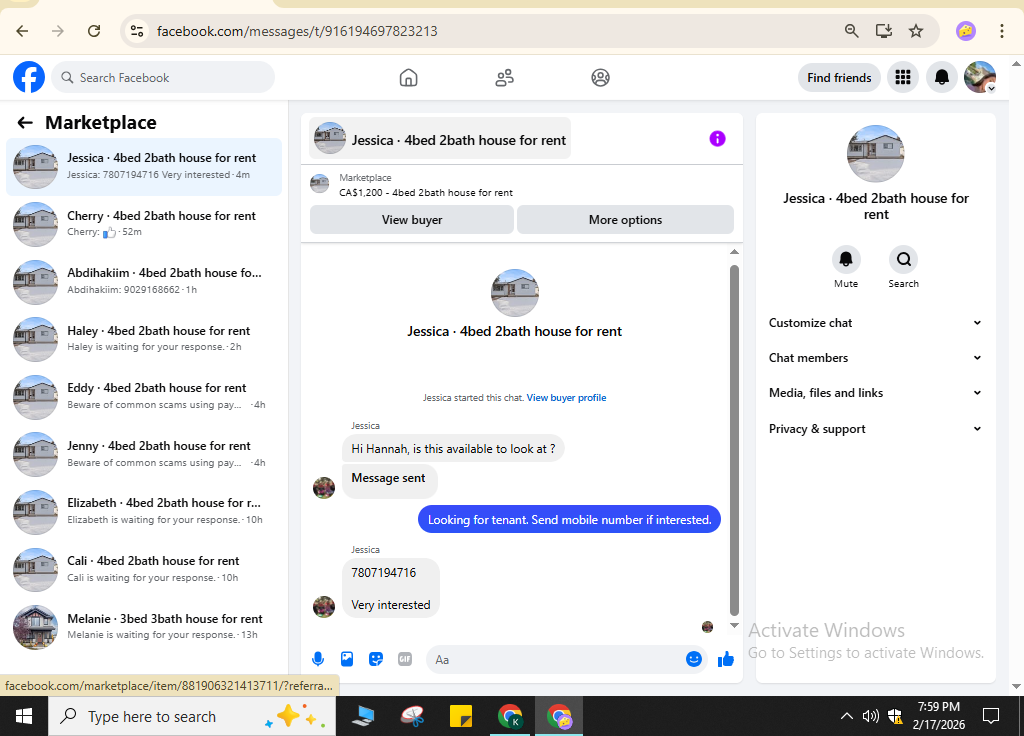Open Chrome three-dot menu
This screenshot has height=736, width=1024.
1001,31
